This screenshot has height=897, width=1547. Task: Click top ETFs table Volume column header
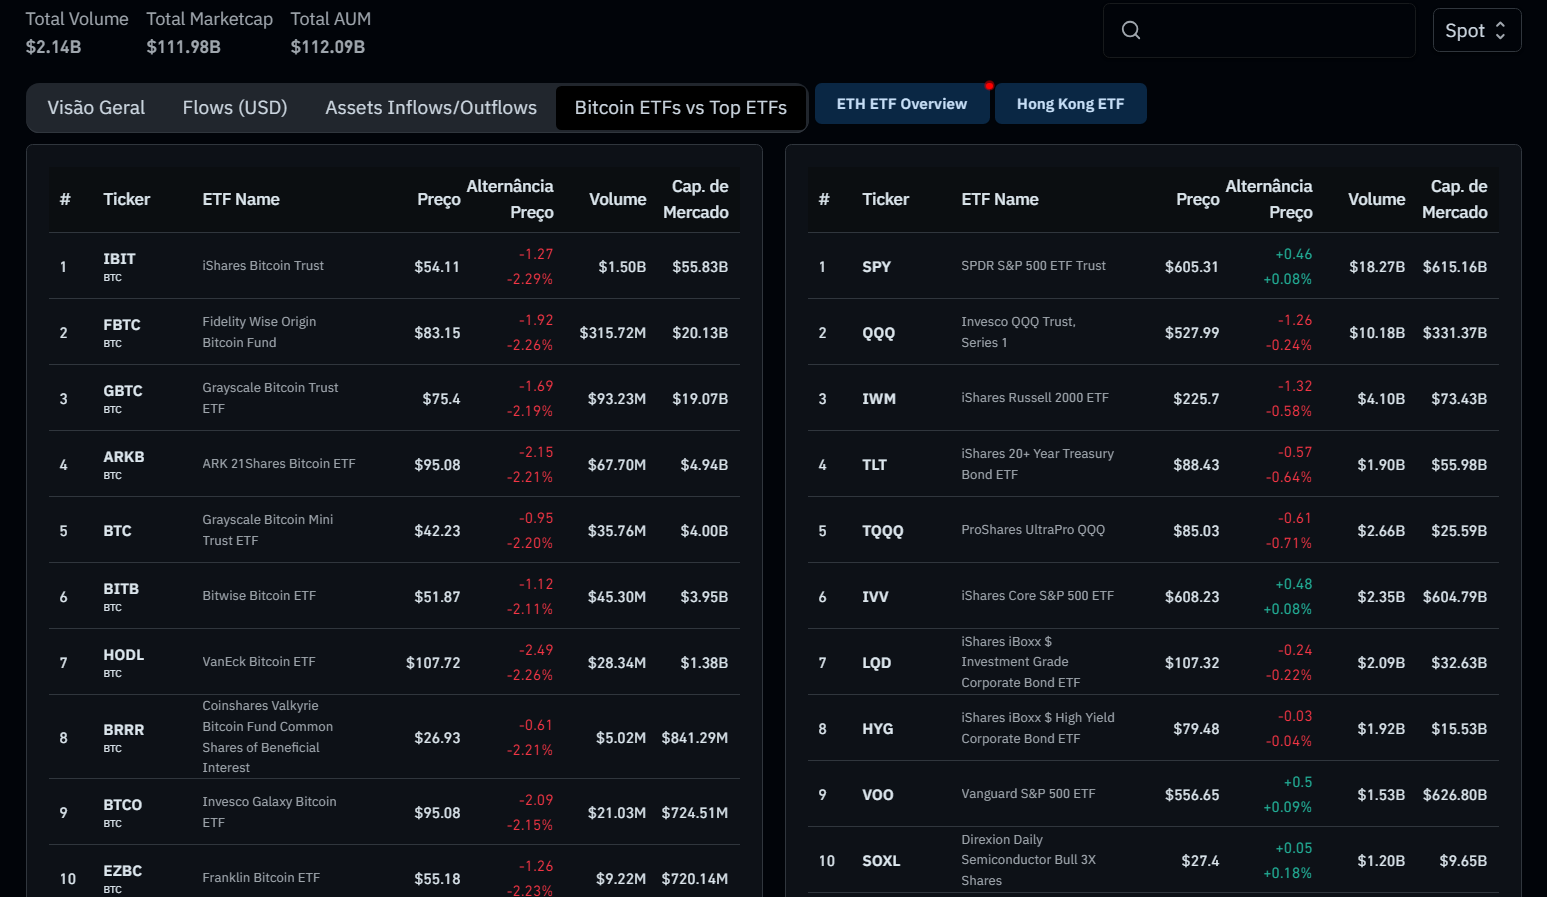[x=1376, y=199]
